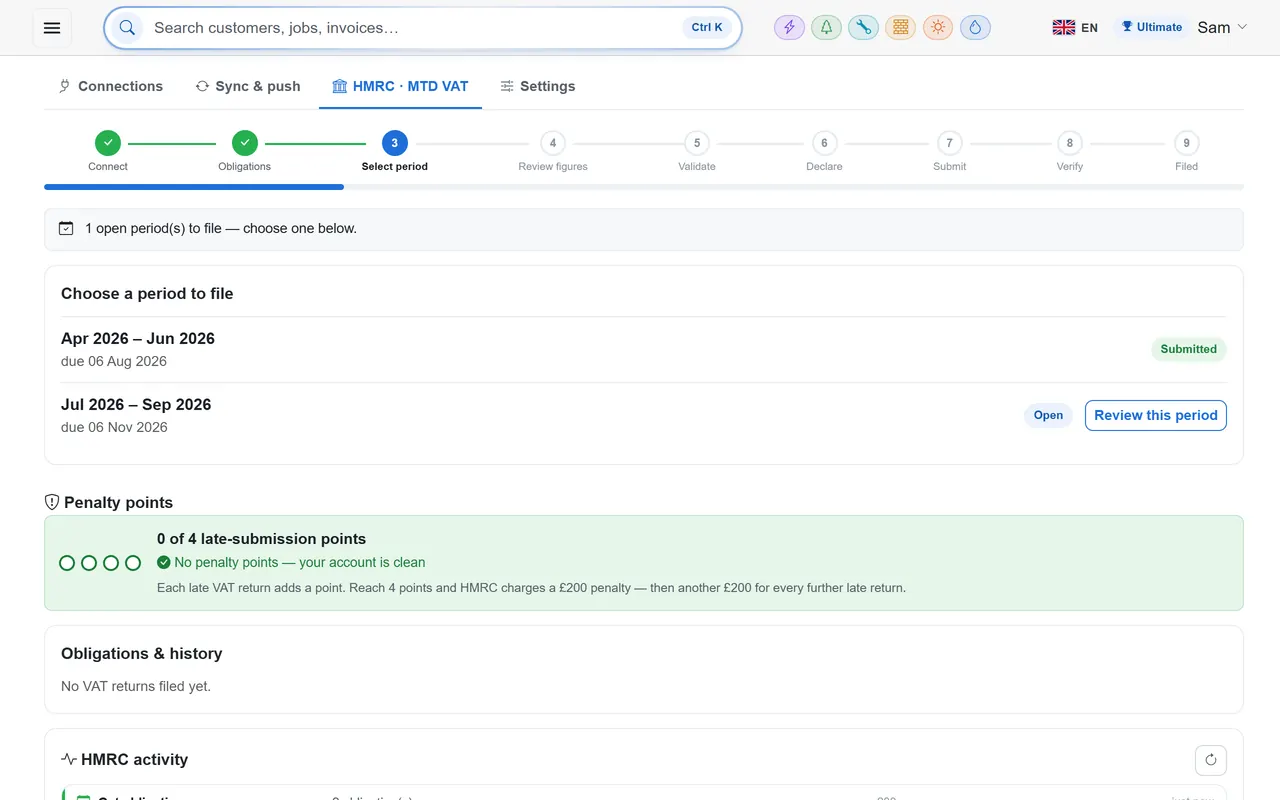Focus the search customers, jobs, invoices field
The width and height of the screenshot is (1280, 800).
pos(422,28)
